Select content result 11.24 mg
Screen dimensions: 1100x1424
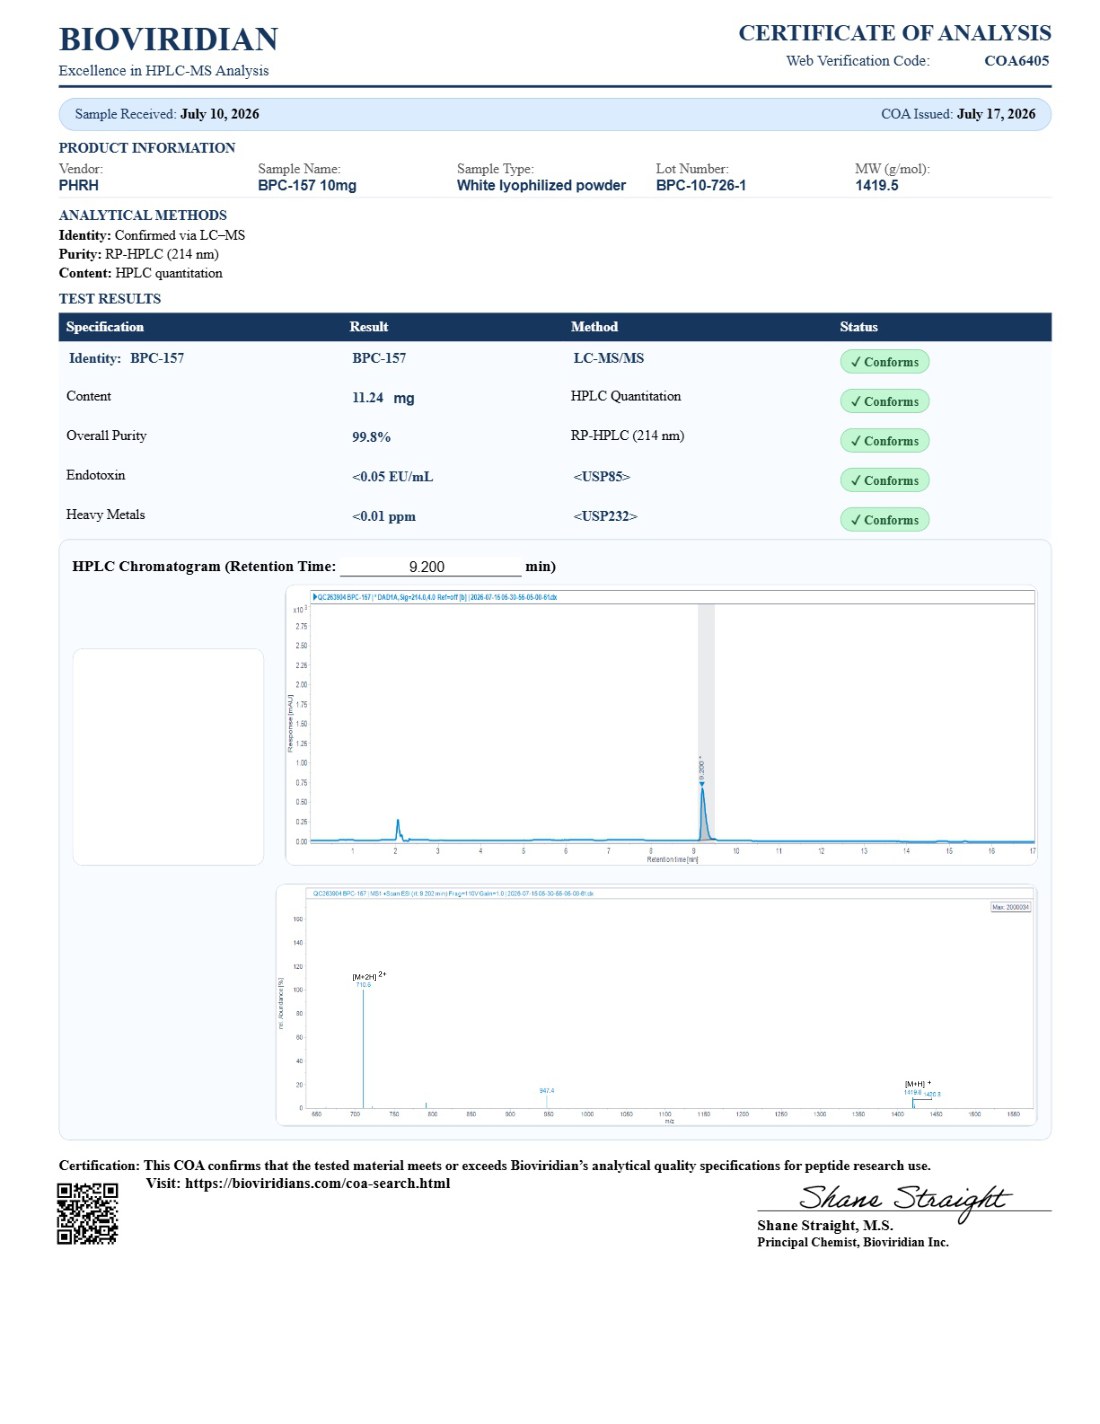[x=383, y=398]
